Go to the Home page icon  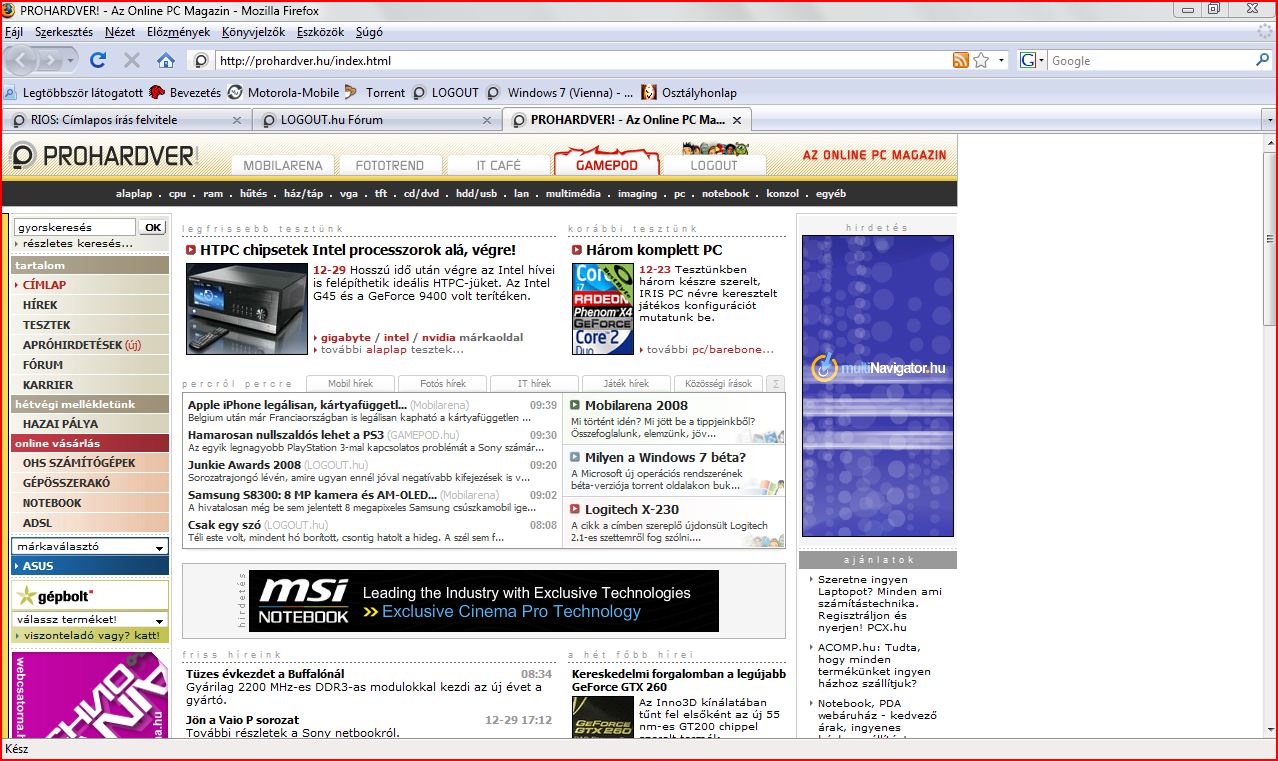point(165,60)
